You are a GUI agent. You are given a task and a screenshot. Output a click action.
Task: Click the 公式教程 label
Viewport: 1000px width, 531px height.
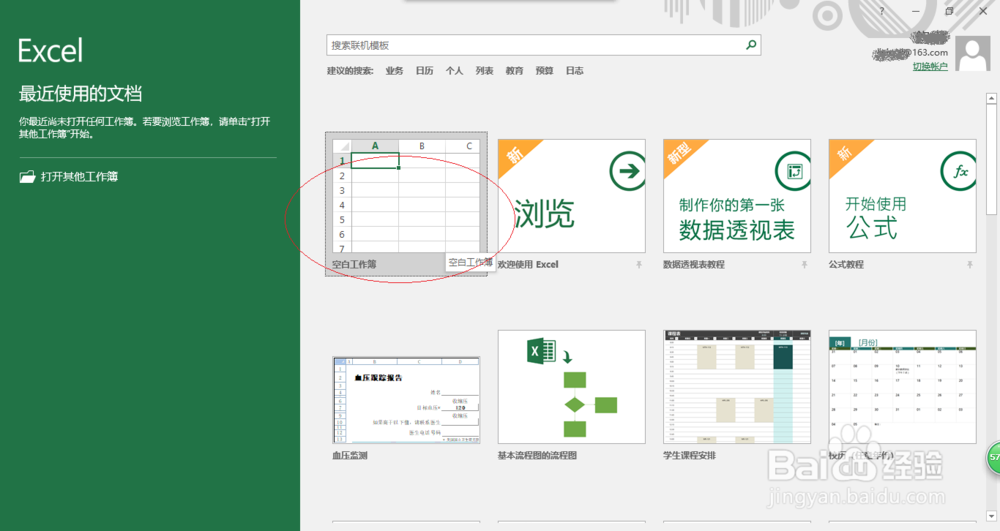point(846,265)
